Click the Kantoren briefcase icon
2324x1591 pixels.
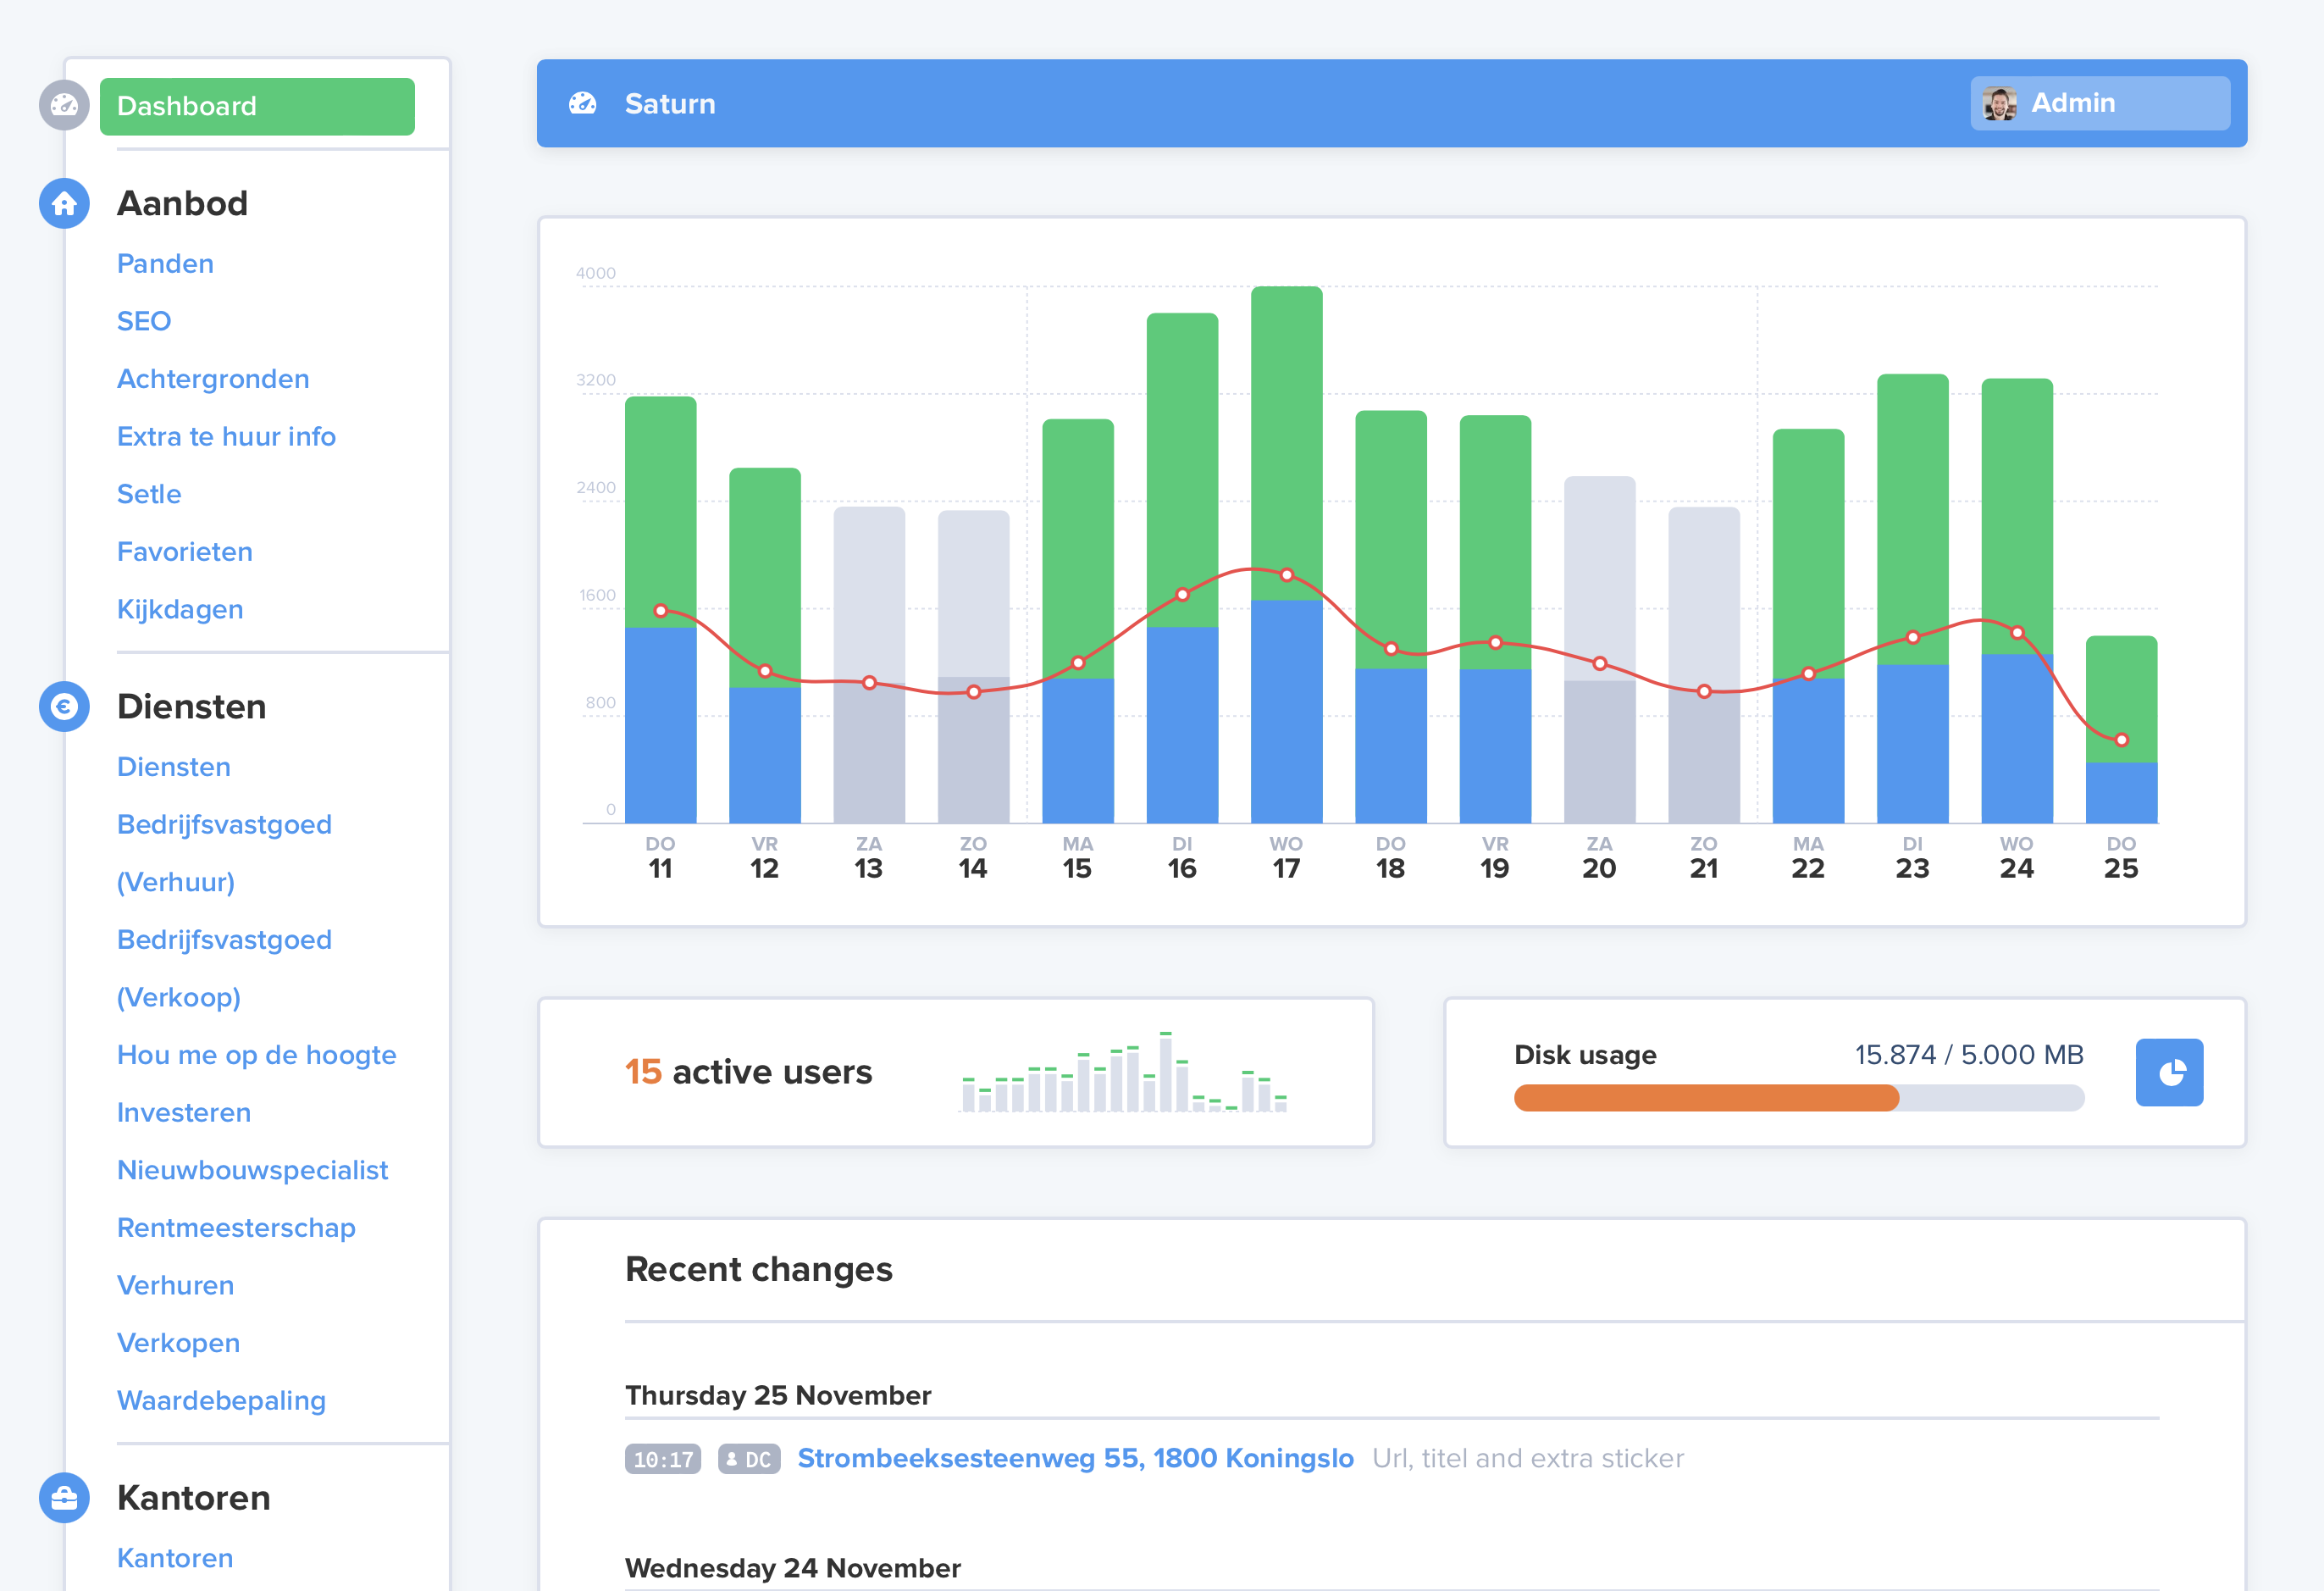coord(64,1498)
